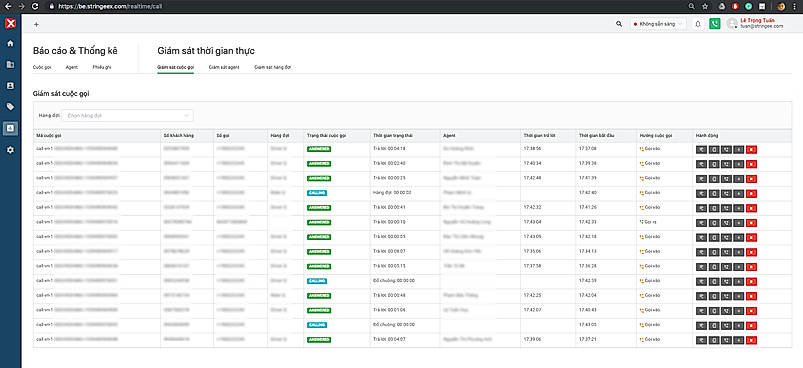Open the notifications bell
The width and height of the screenshot is (803, 368).
(x=698, y=24)
